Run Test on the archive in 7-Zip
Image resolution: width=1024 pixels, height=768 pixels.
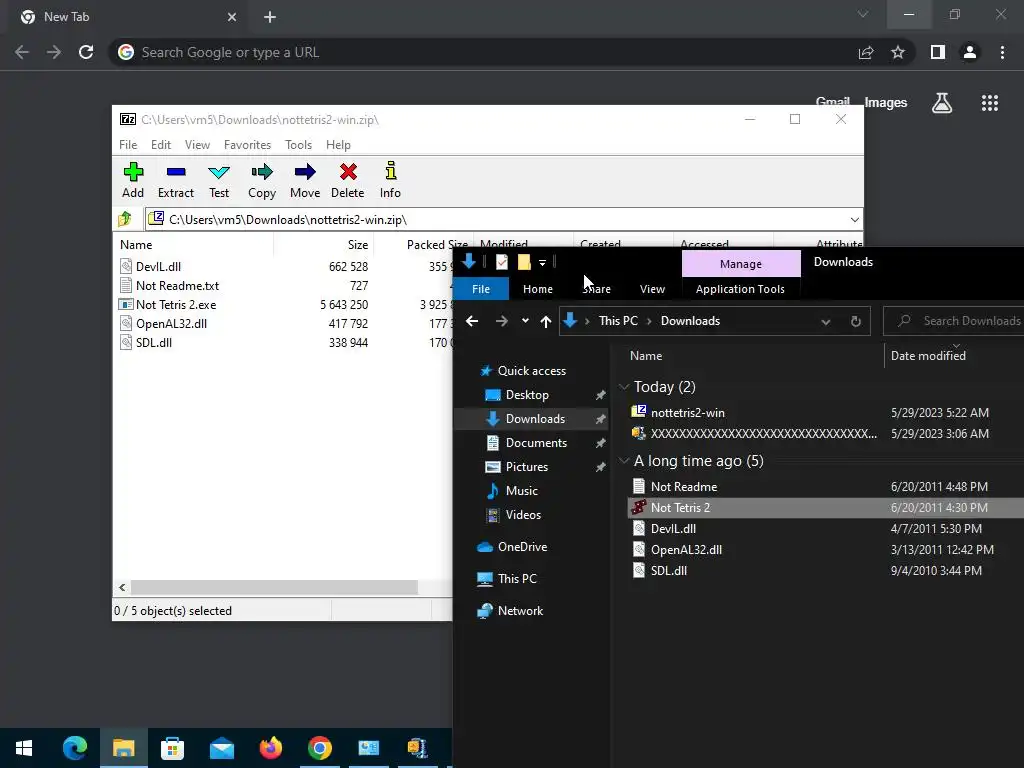pyautogui.click(x=219, y=180)
